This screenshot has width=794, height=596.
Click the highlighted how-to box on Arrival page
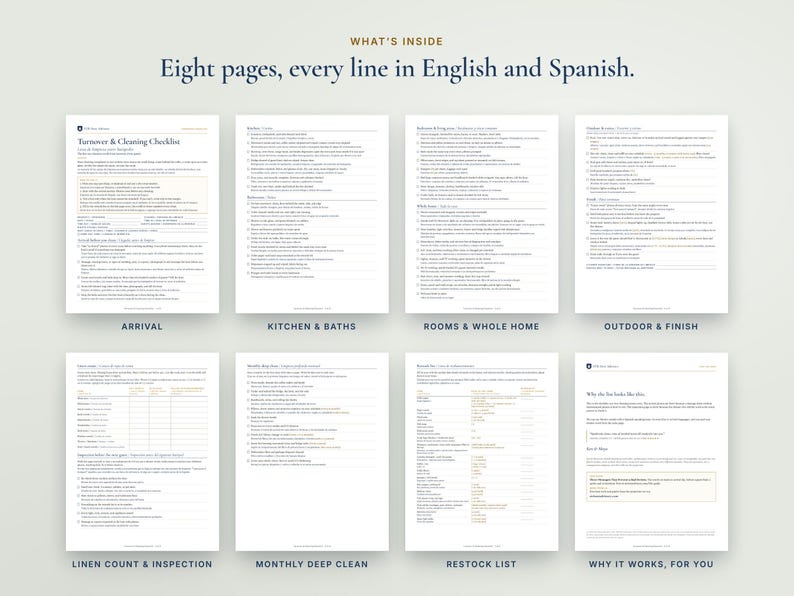tap(142, 194)
